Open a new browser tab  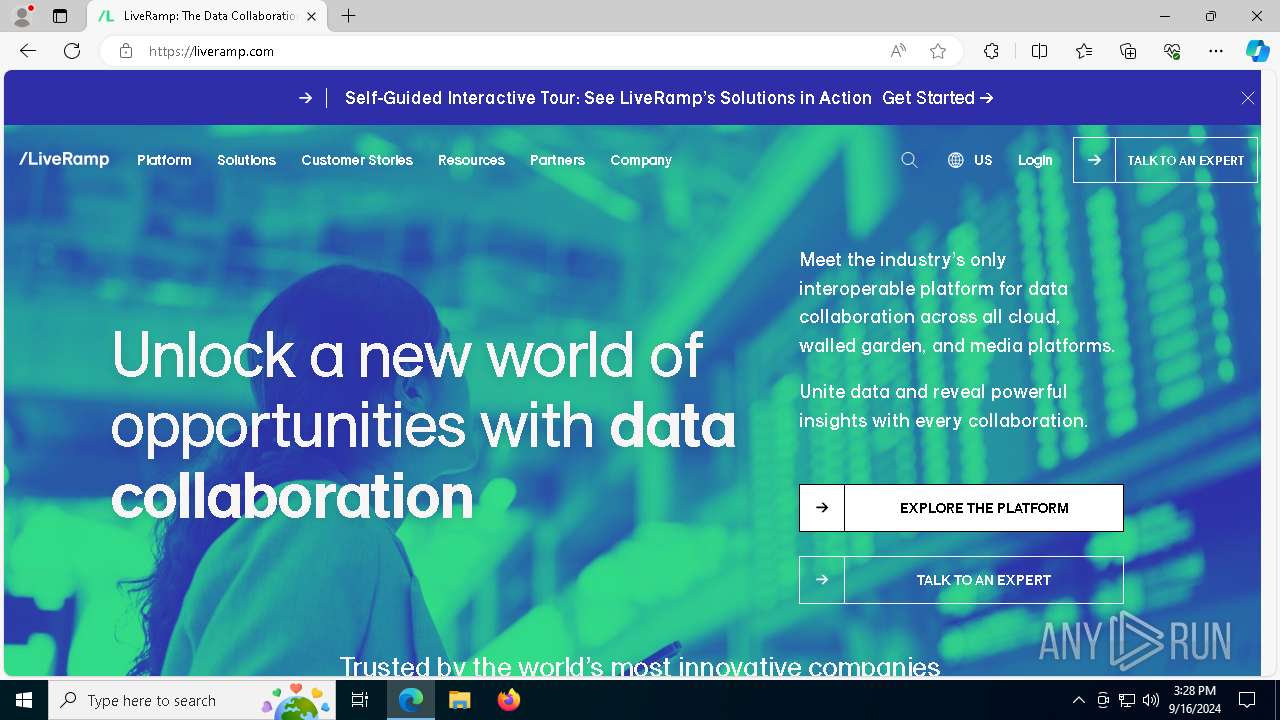[348, 16]
